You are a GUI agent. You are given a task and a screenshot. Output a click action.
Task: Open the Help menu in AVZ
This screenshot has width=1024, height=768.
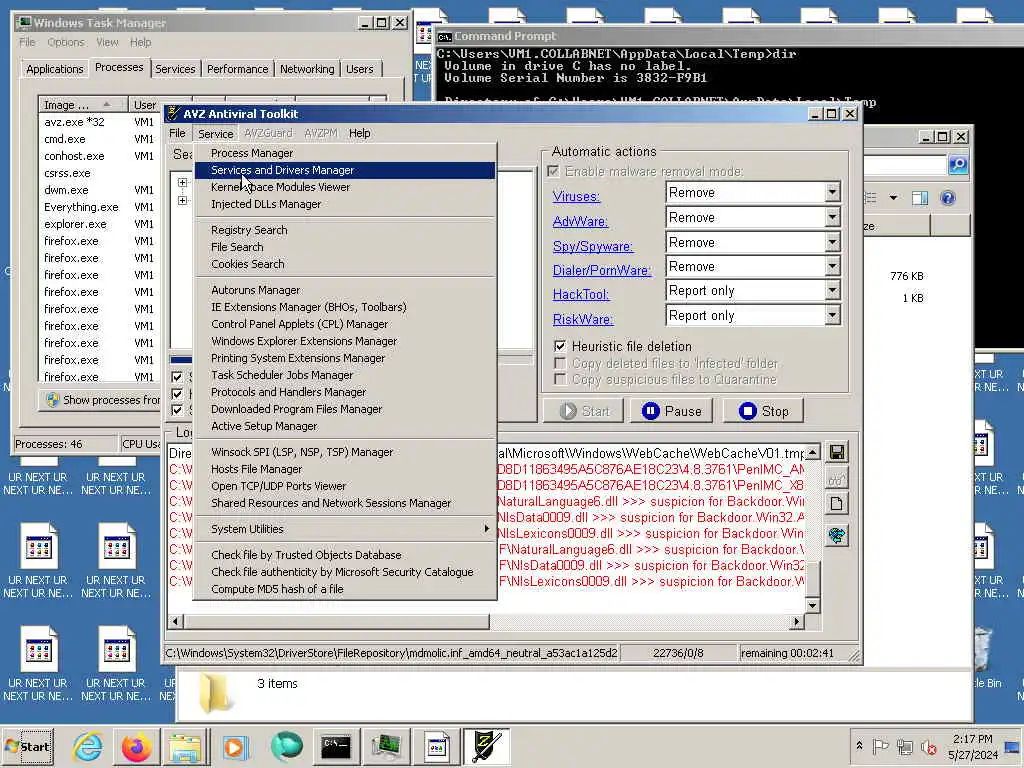click(359, 133)
